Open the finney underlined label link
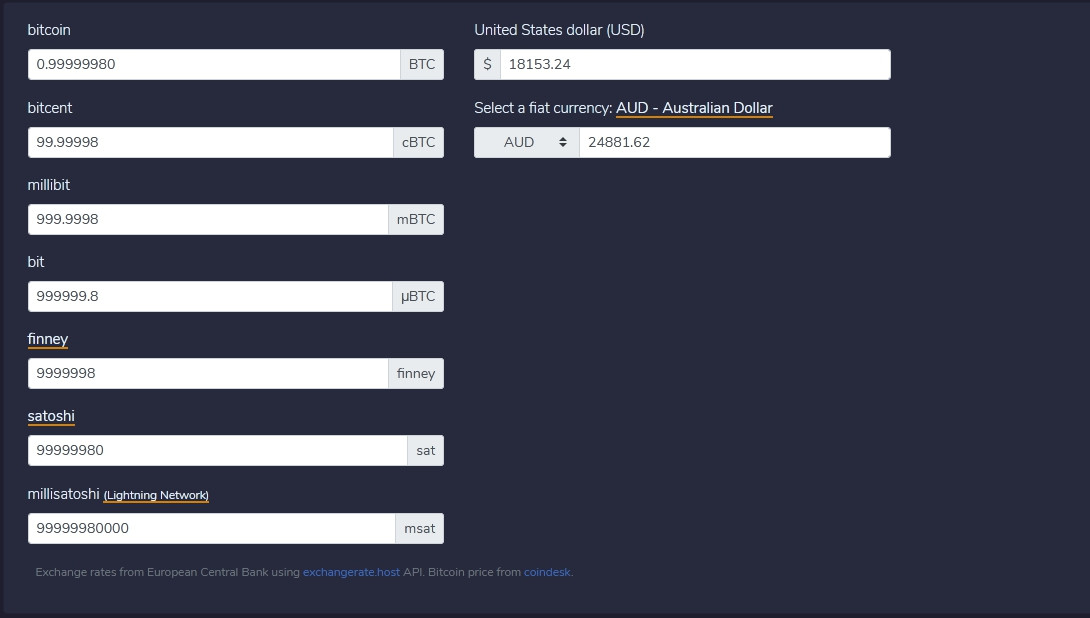The height and width of the screenshot is (618, 1090). coord(48,339)
